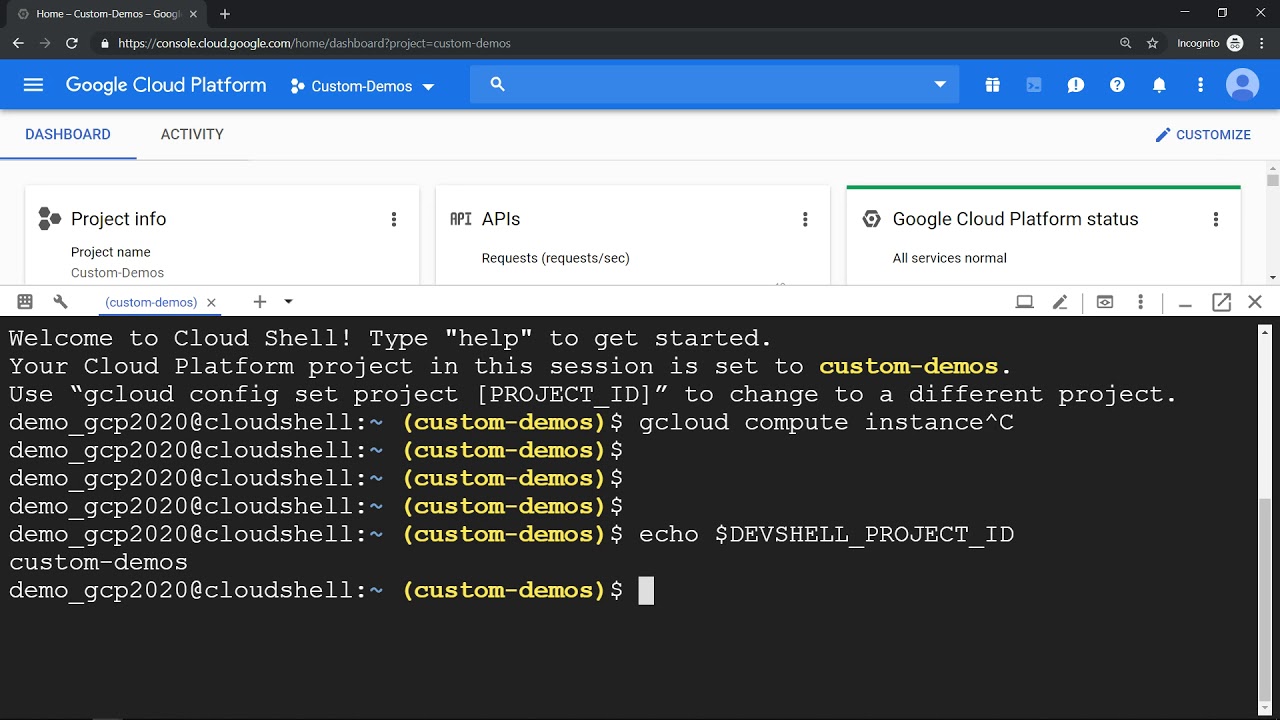Activate Cloud Shell icon in header
This screenshot has width=1280, height=720.
coord(1034,85)
